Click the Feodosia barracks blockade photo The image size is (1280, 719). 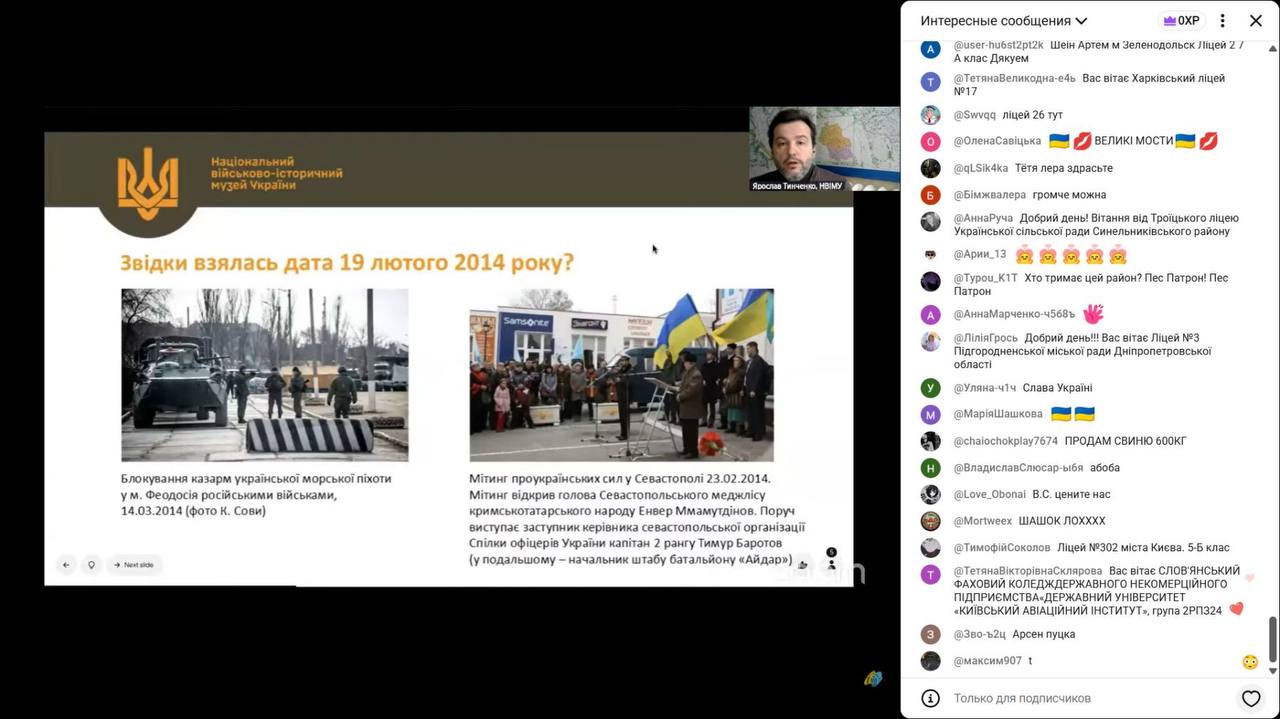[x=265, y=375]
